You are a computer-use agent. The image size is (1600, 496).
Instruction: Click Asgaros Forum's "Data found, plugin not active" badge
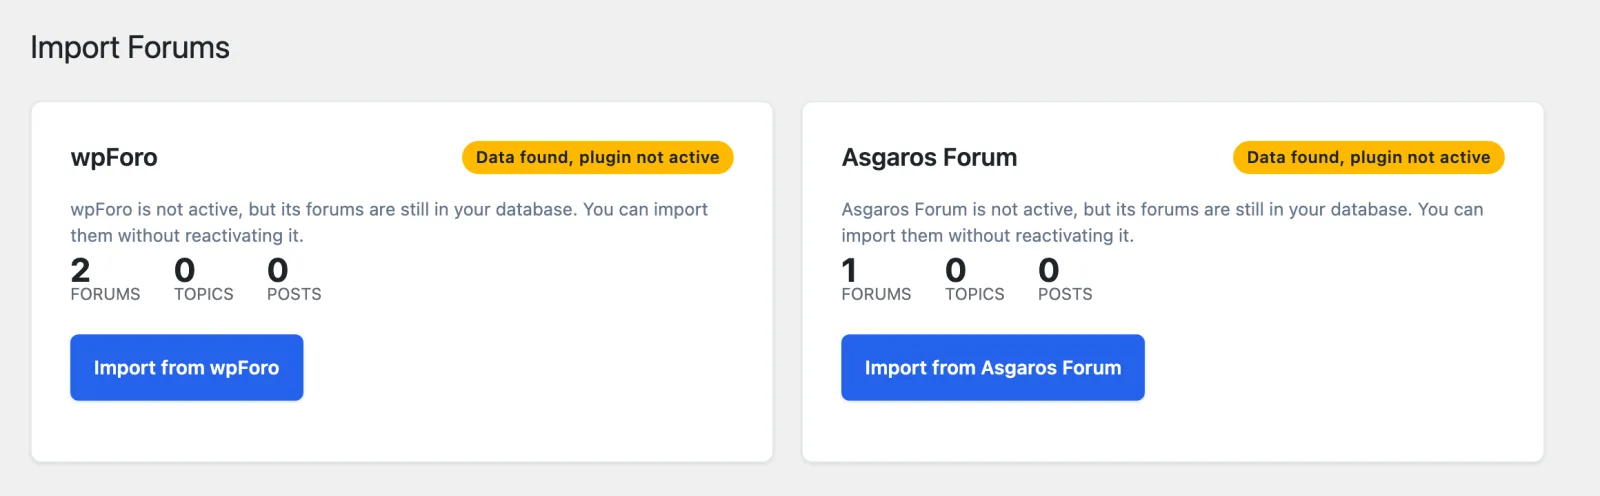(x=1369, y=158)
